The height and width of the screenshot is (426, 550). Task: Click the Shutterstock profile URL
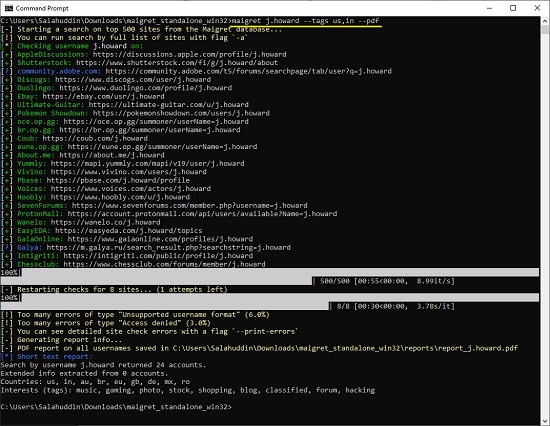177,63
